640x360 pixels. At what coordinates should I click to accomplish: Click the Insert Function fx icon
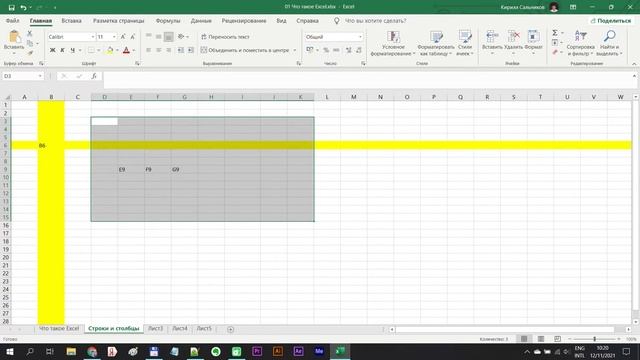point(94,76)
